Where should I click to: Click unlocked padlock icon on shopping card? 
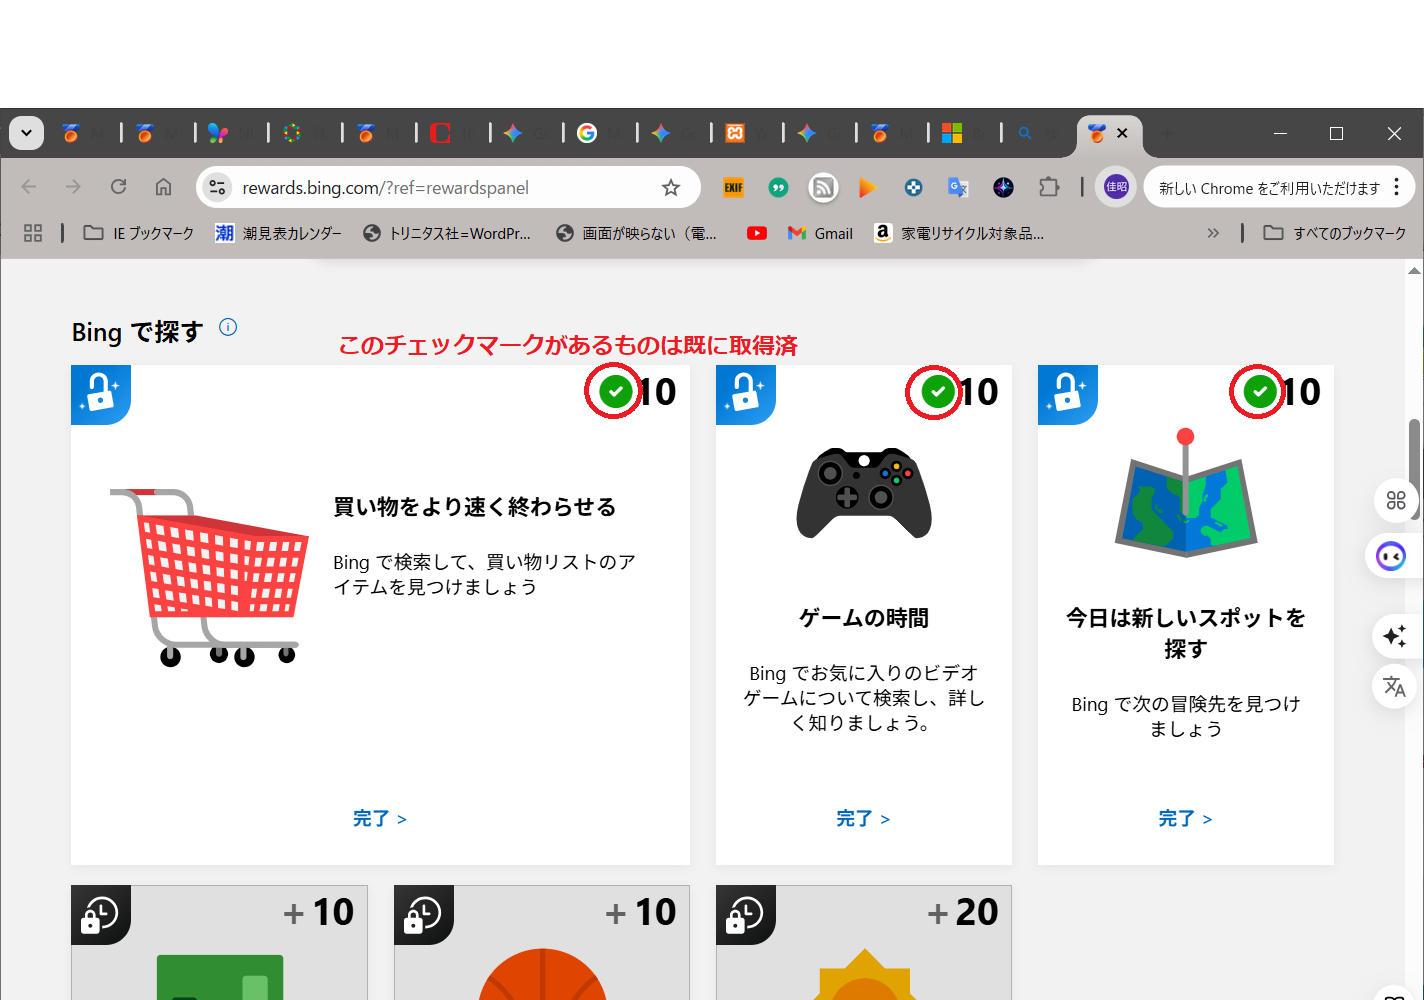click(101, 394)
